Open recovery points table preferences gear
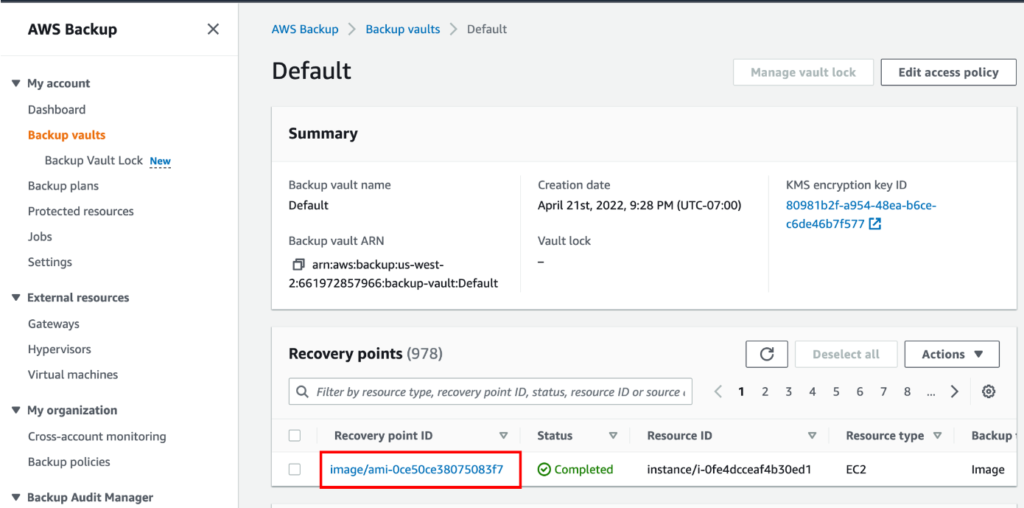 989,392
